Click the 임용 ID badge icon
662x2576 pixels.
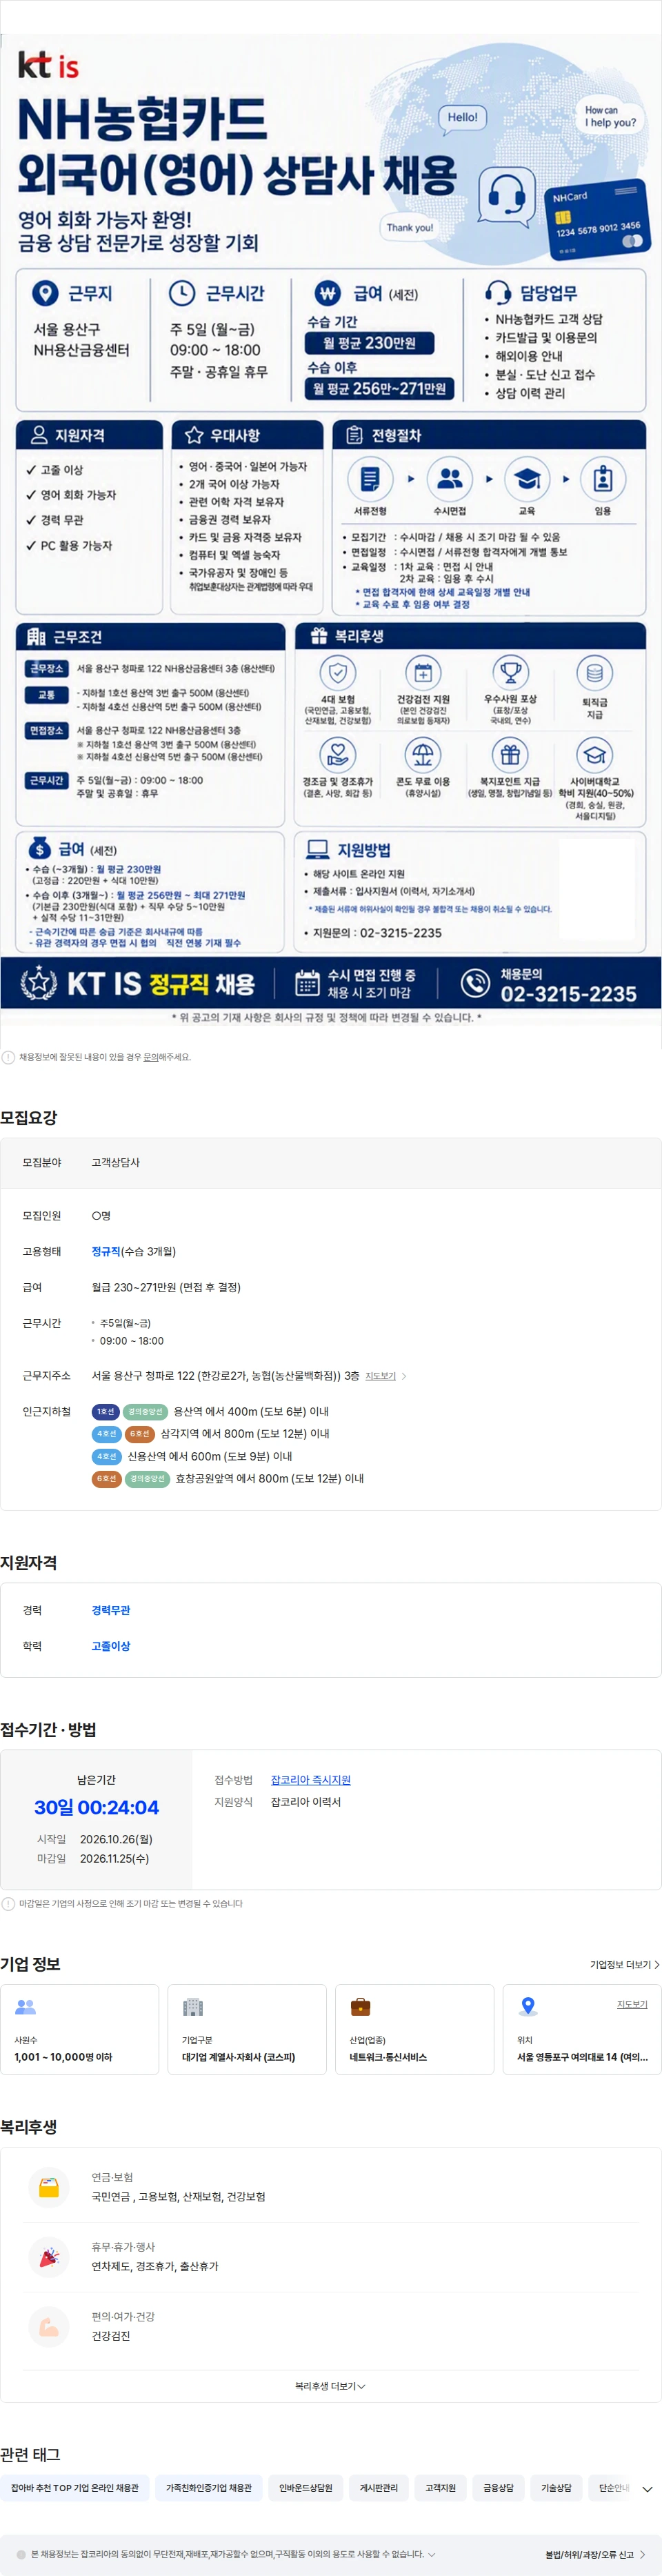coord(603,479)
